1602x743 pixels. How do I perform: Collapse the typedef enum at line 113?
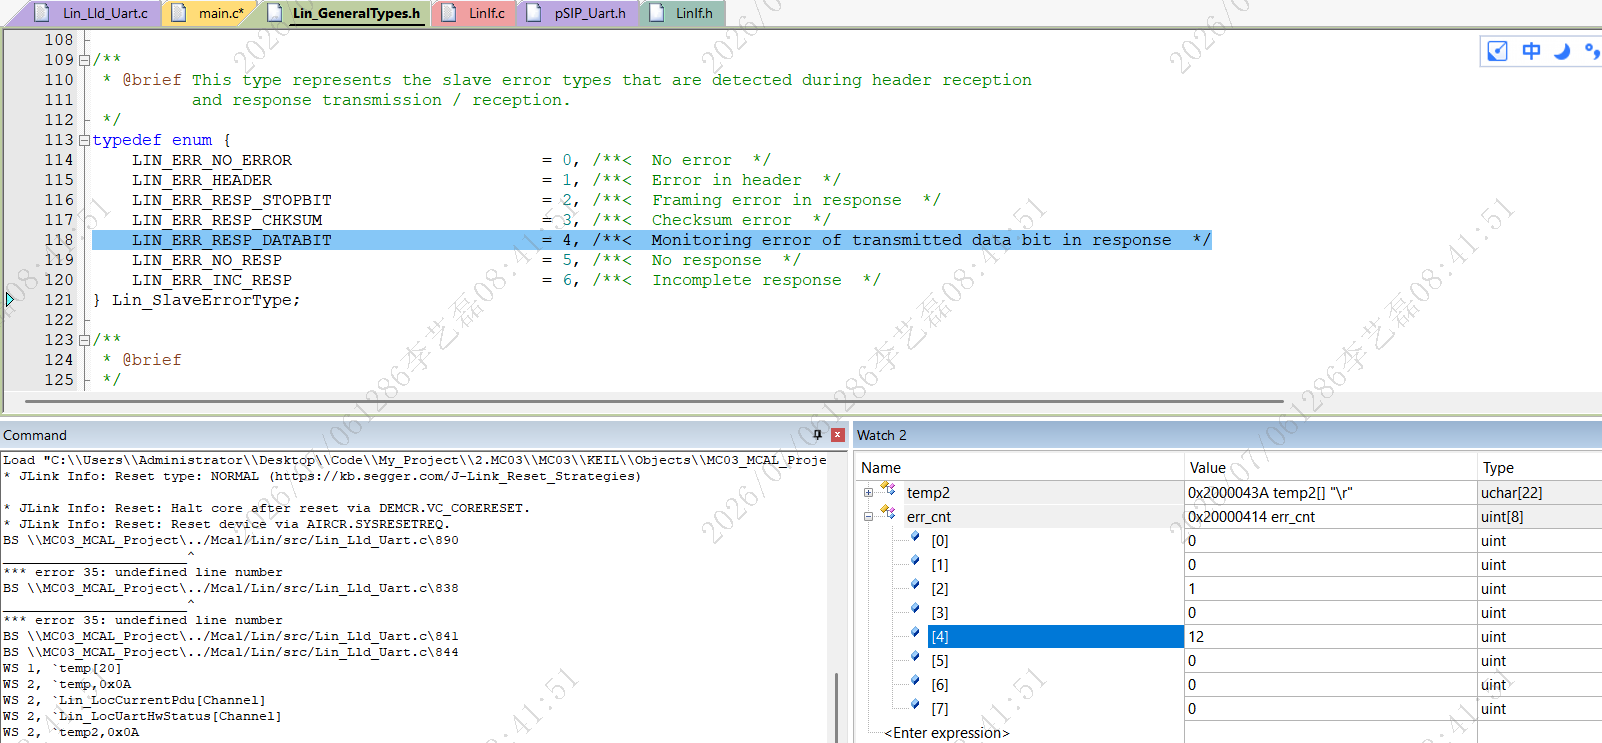[x=85, y=140]
